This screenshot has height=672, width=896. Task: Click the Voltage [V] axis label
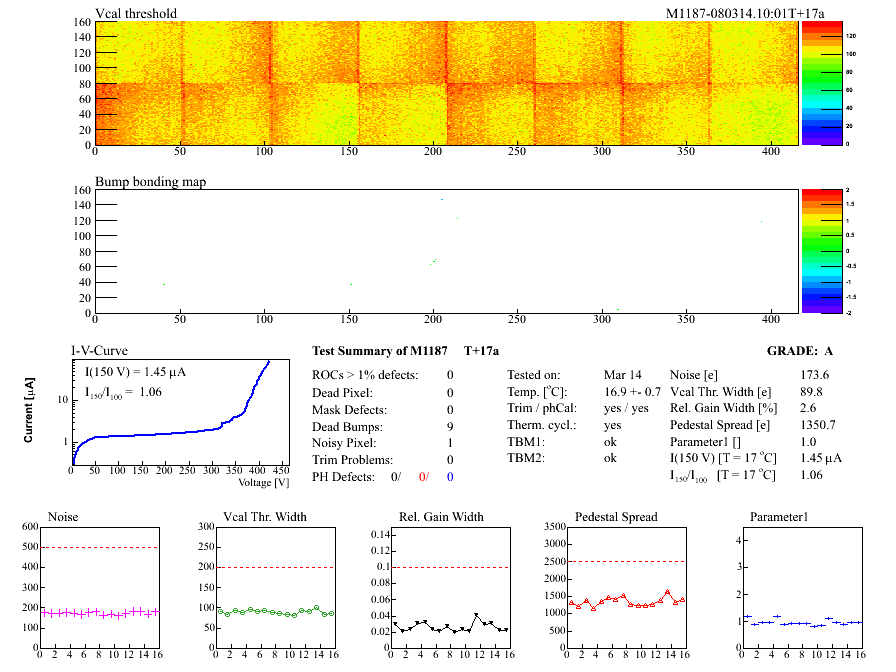[x=265, y=482]
